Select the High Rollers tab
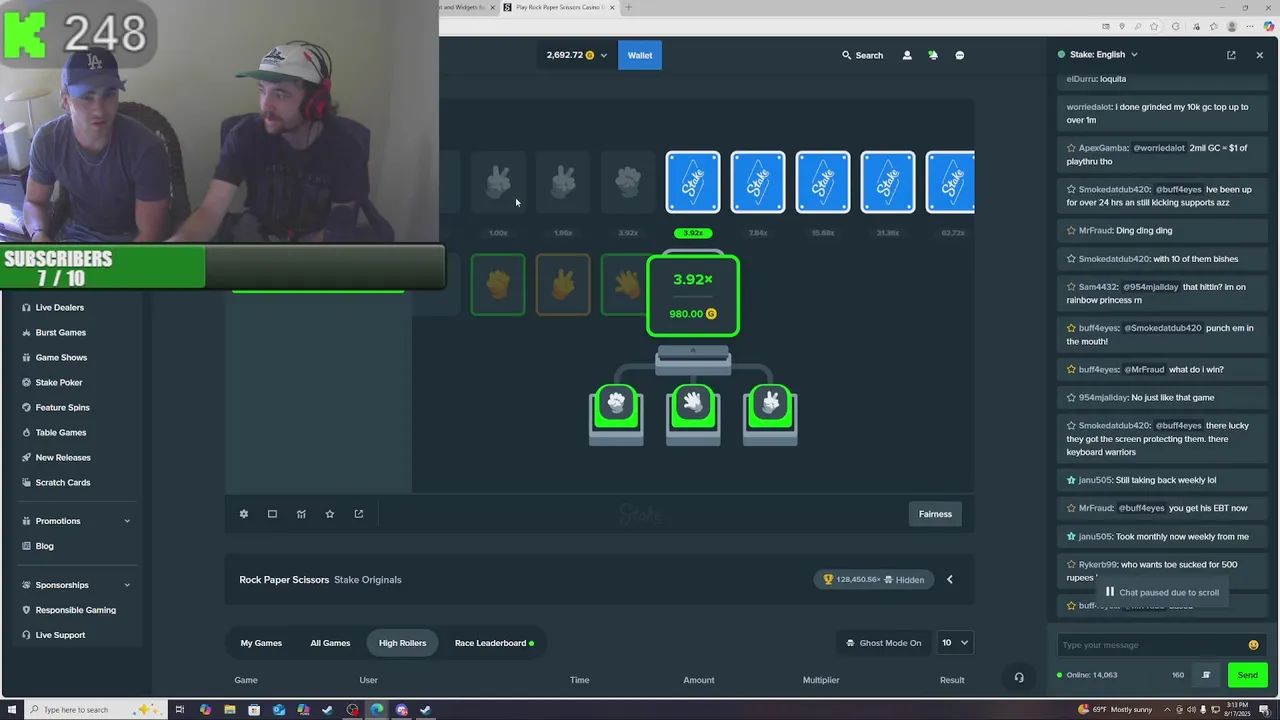The image size is (1280, 720). [x=402, y=643]
